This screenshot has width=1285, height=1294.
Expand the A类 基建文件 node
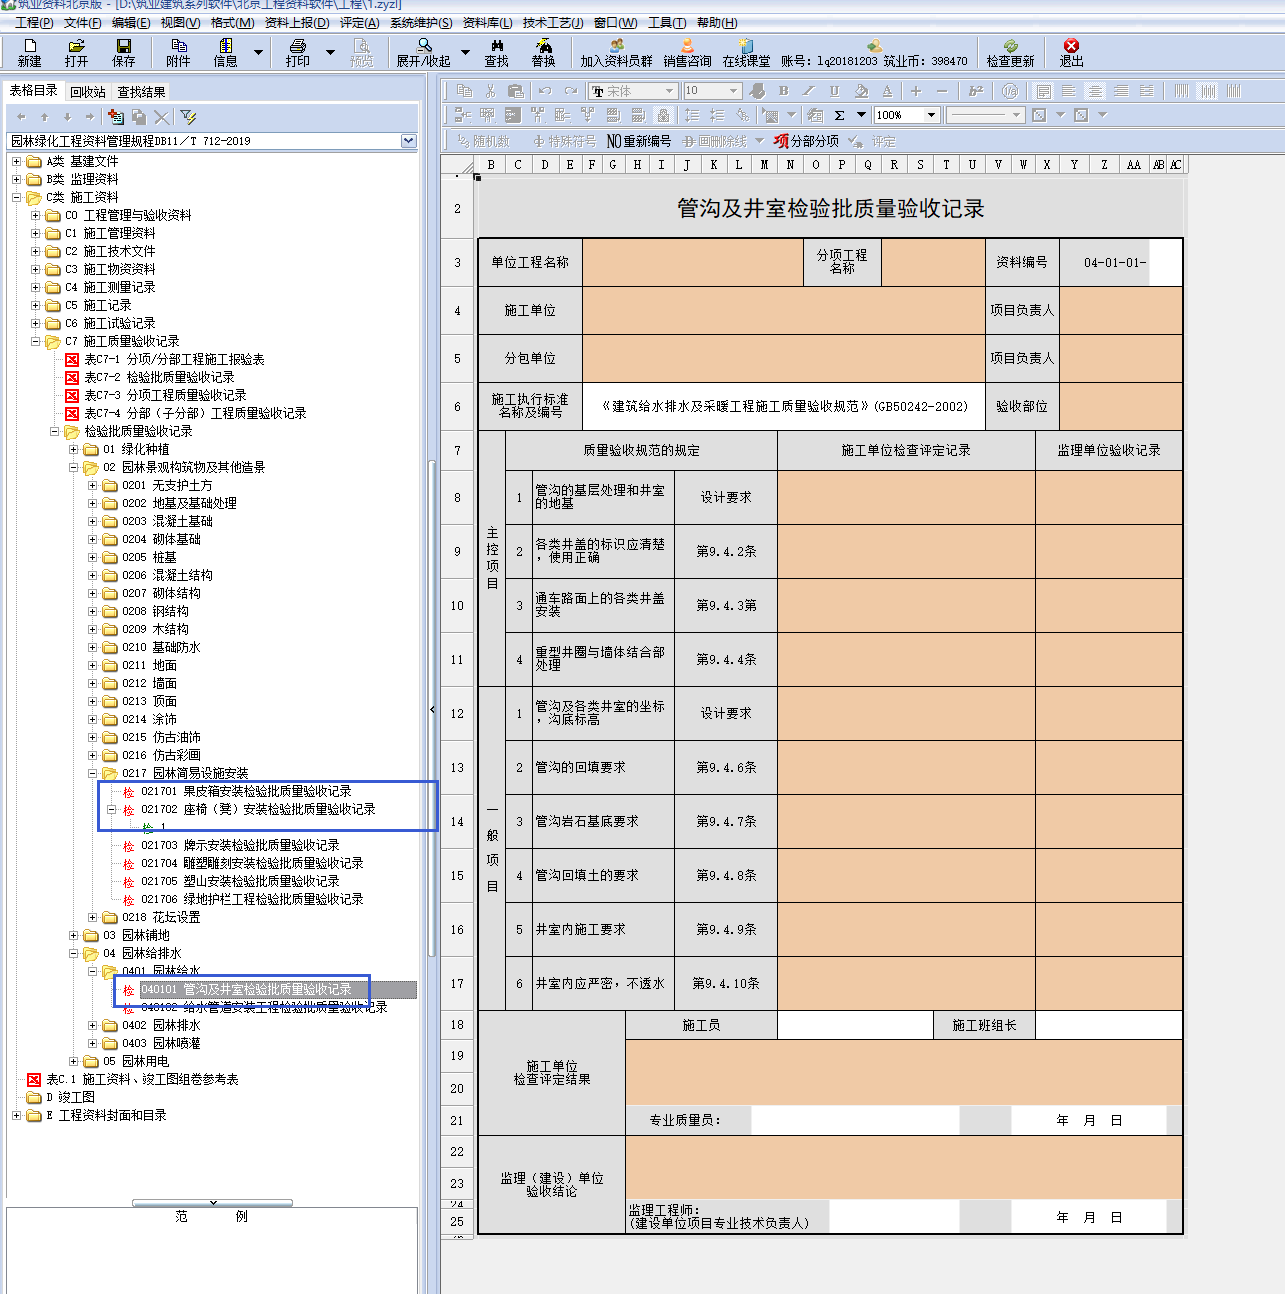[16, 161]
